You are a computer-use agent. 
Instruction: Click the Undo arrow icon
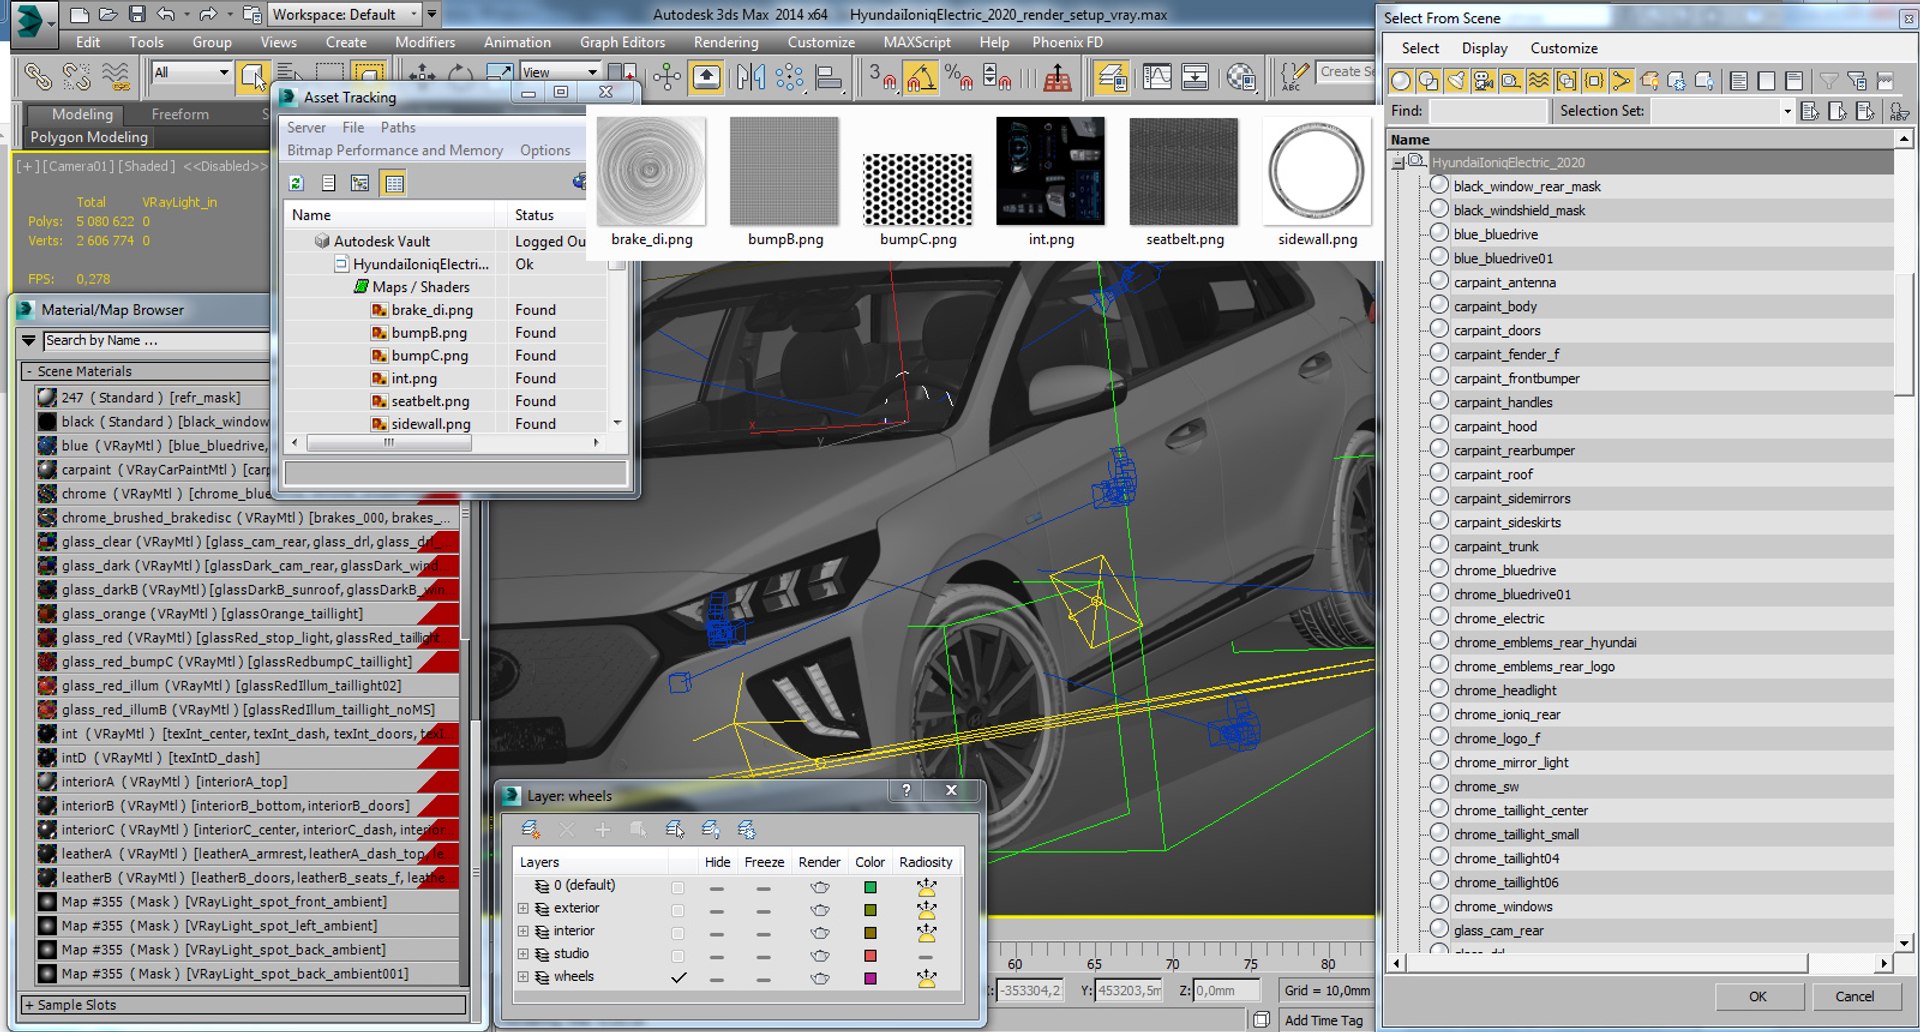pyautogui.click(x=166, y=14)
